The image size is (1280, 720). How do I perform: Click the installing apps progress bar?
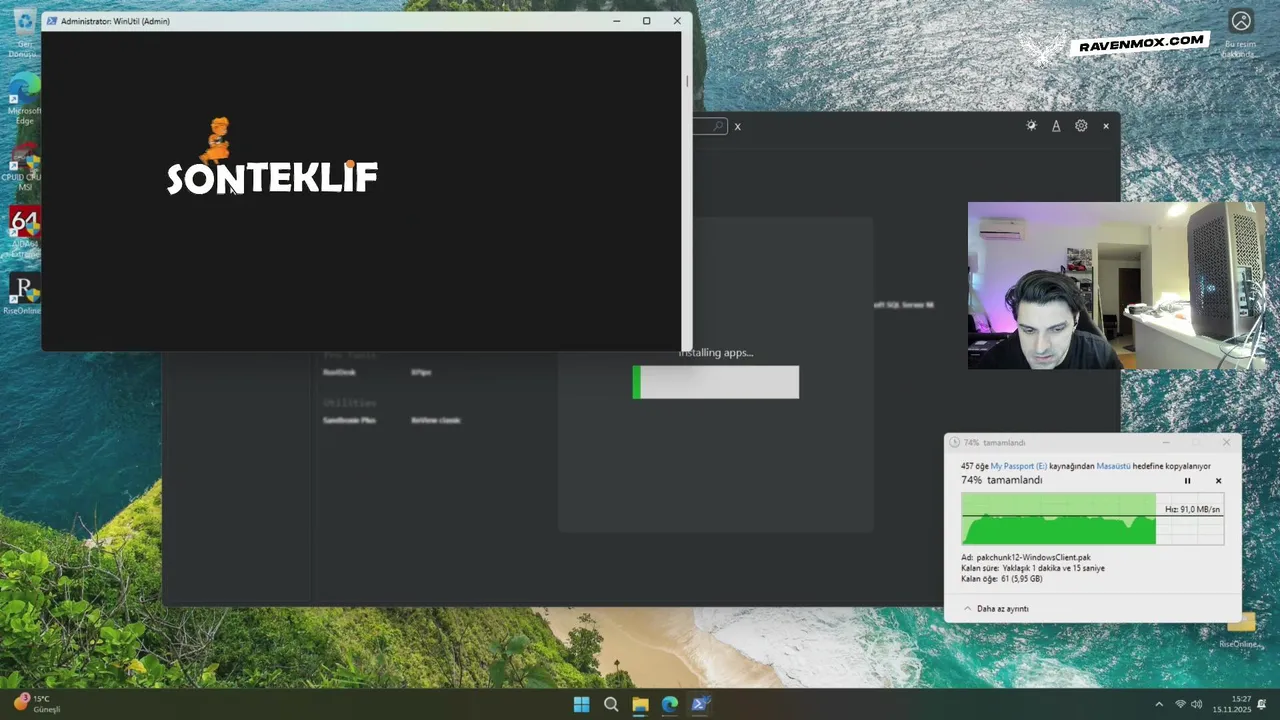pyautogui.click(x=716, y=382)
